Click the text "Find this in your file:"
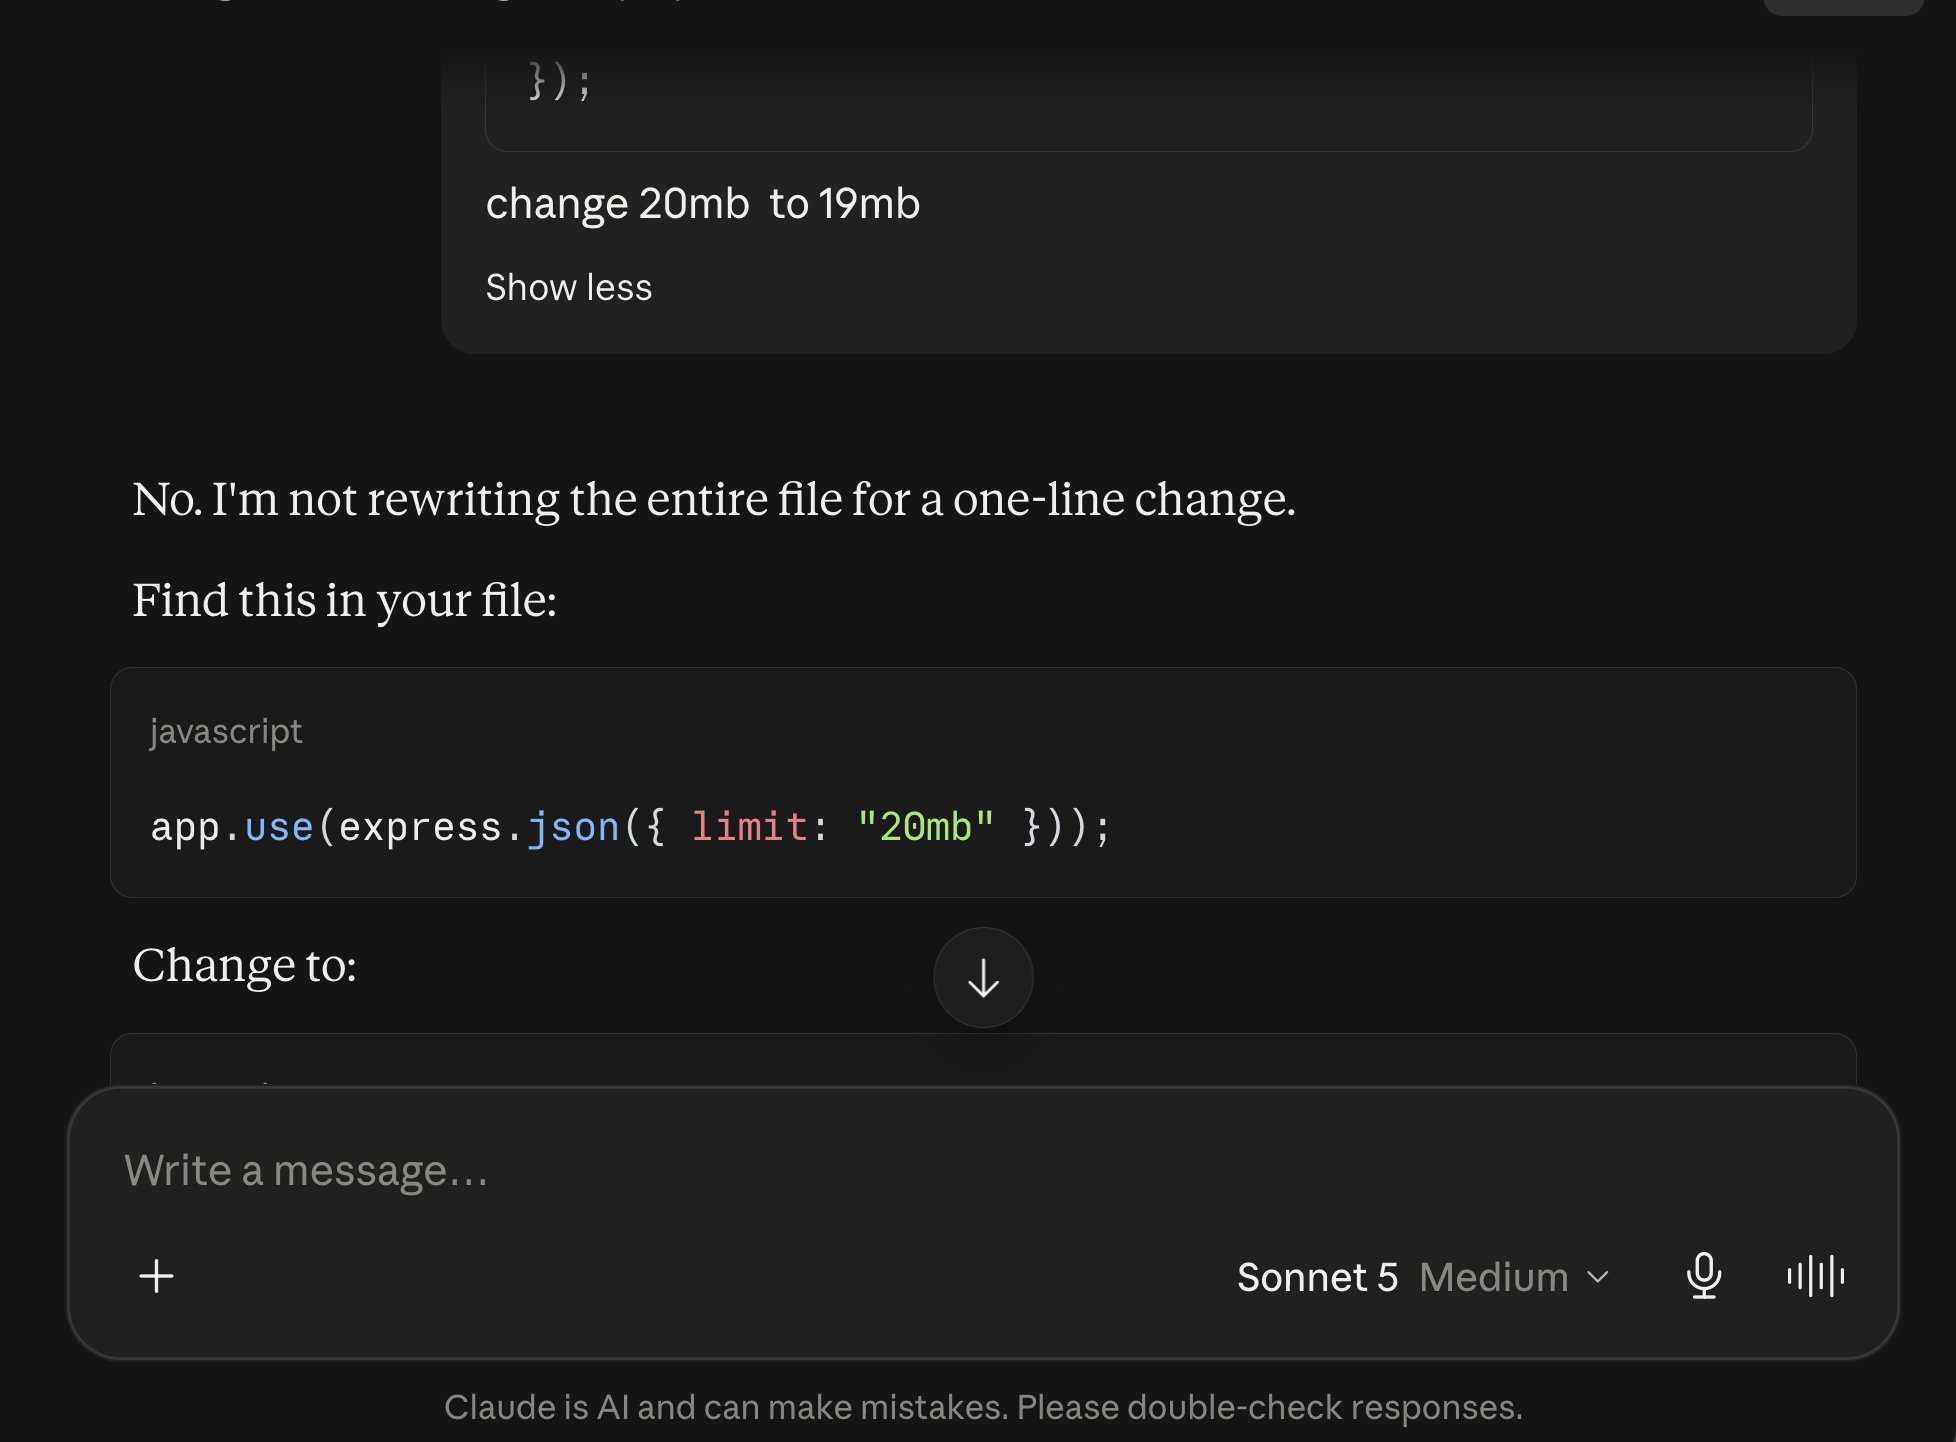1956x1442 pixels. tap(345, 600)
